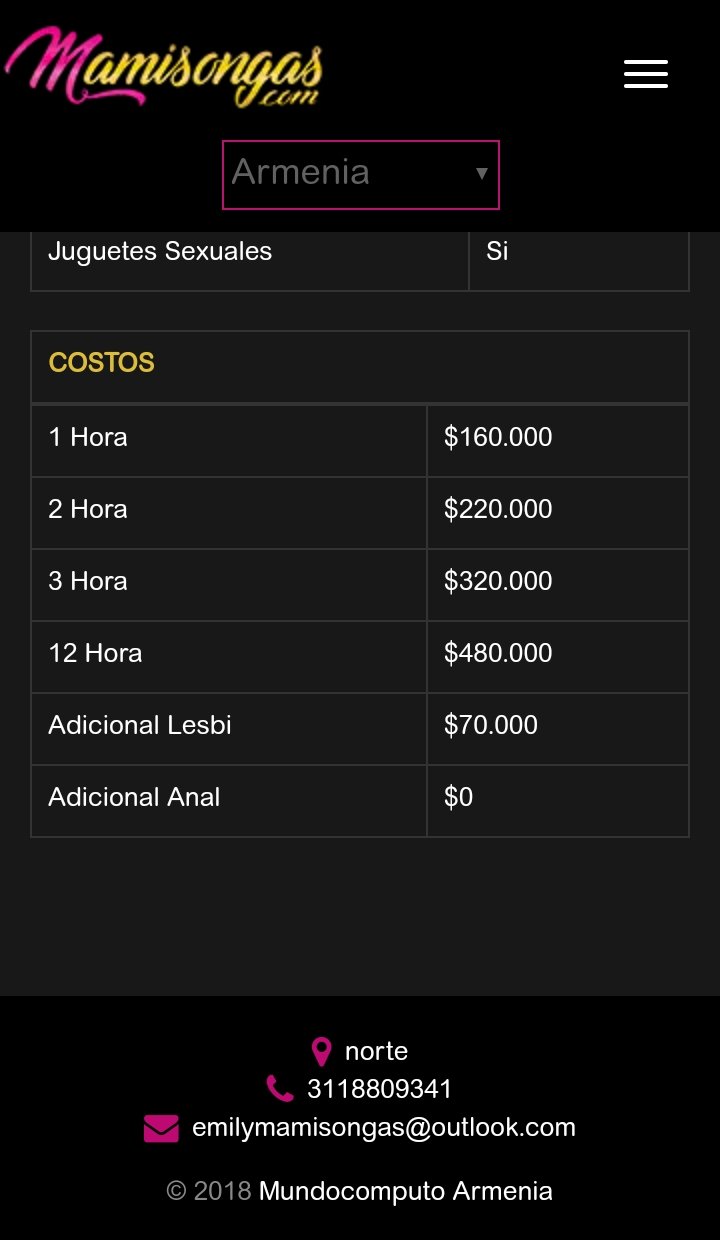Screen dimensions: 720x1240
Task: Click the Juguetes Sexuales row label
Action: click(x=160, y=251)
